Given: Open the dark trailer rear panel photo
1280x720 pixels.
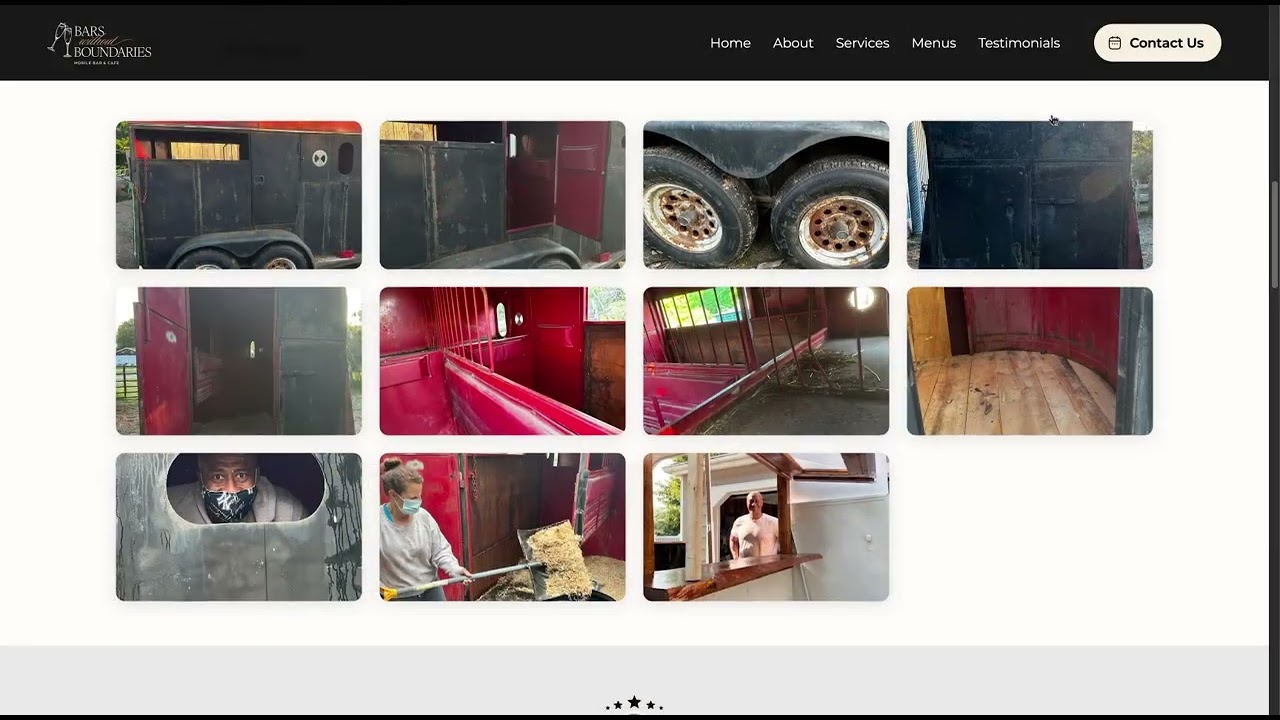Looking at the screenshot, I should click(x=1030, y=195).
